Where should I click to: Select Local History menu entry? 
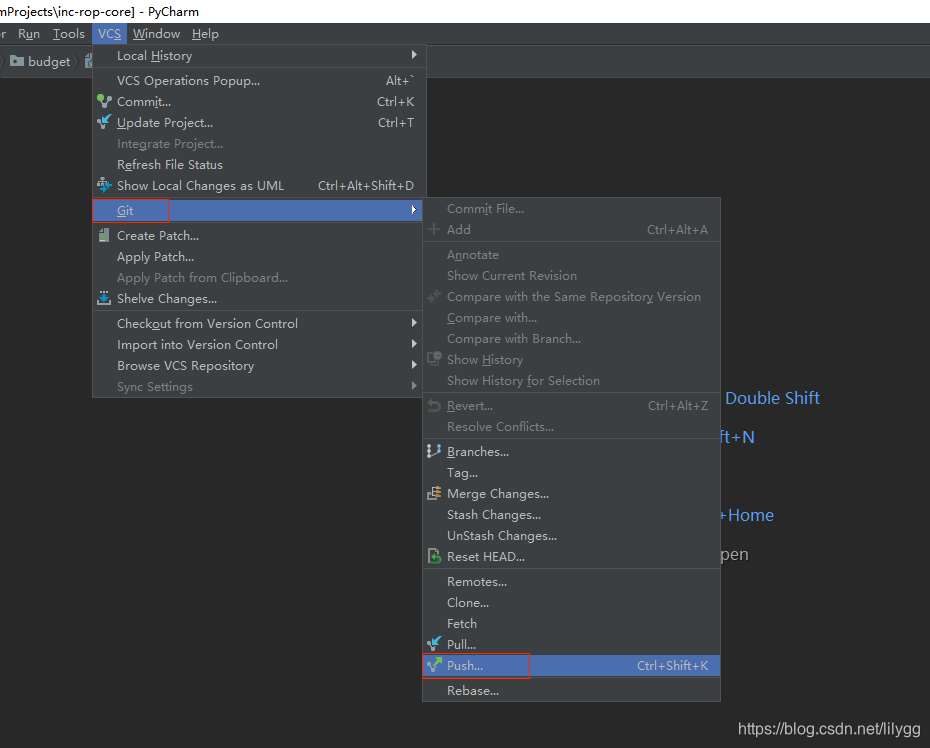pos(259,56)
